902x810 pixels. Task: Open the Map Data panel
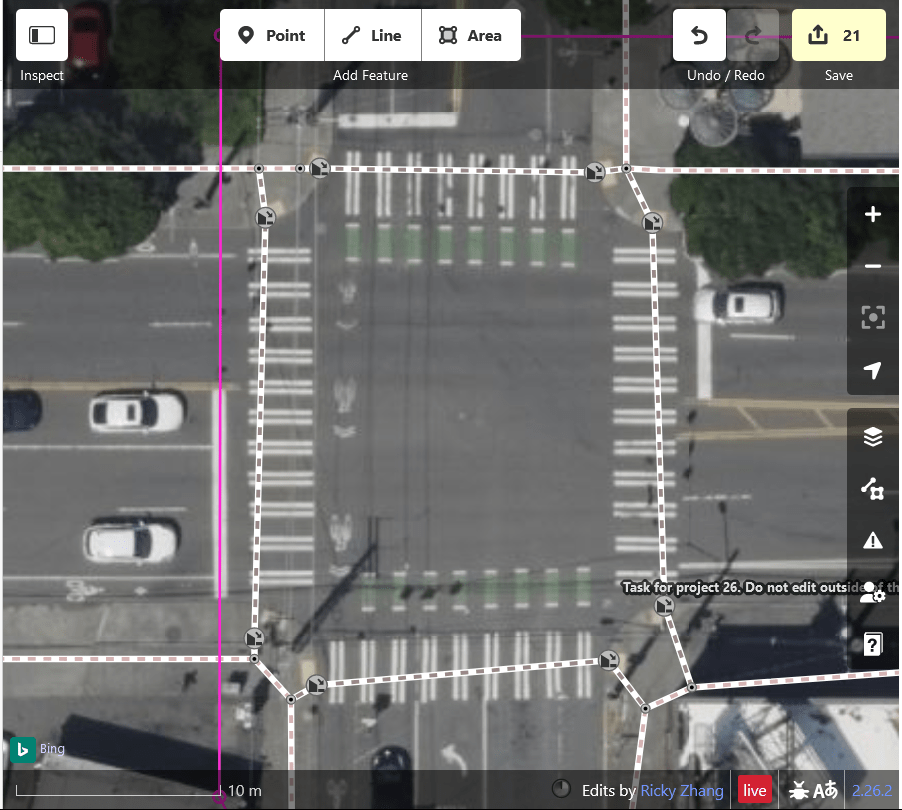click(873, 489)
